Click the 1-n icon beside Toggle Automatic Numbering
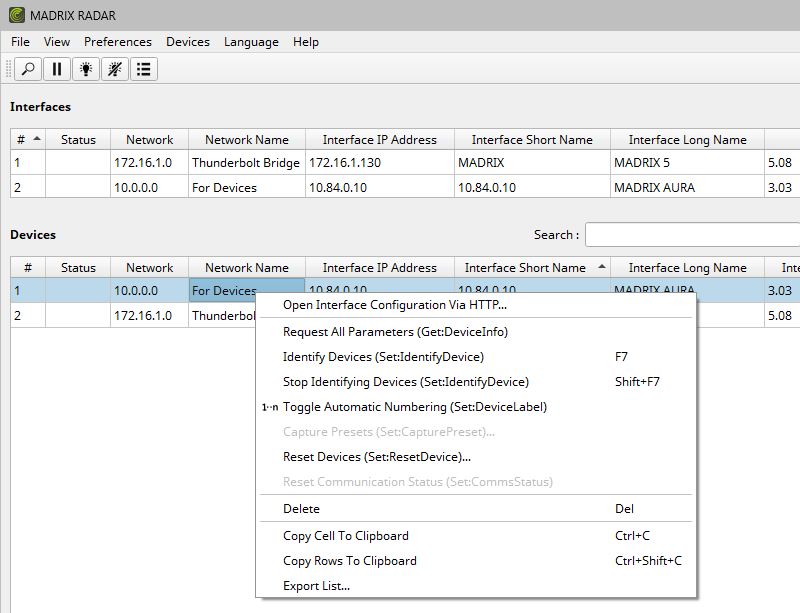Viewport: 800px width, 613px height. (x=270, y=407)
